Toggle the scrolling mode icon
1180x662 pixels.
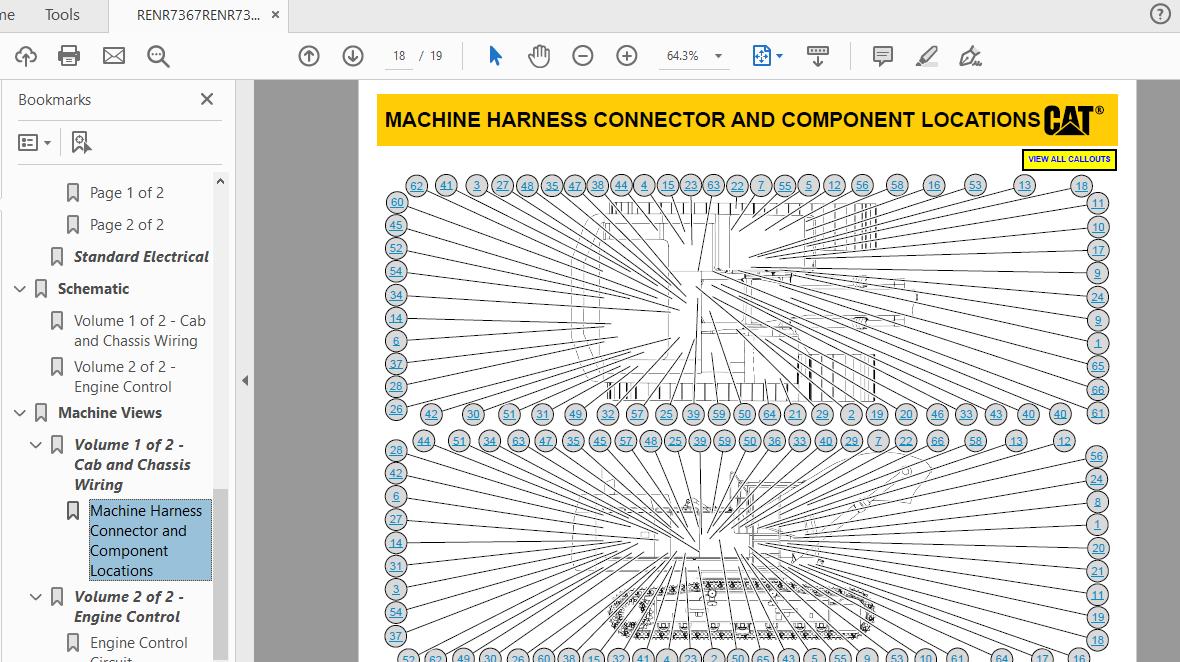click(818, 56)
